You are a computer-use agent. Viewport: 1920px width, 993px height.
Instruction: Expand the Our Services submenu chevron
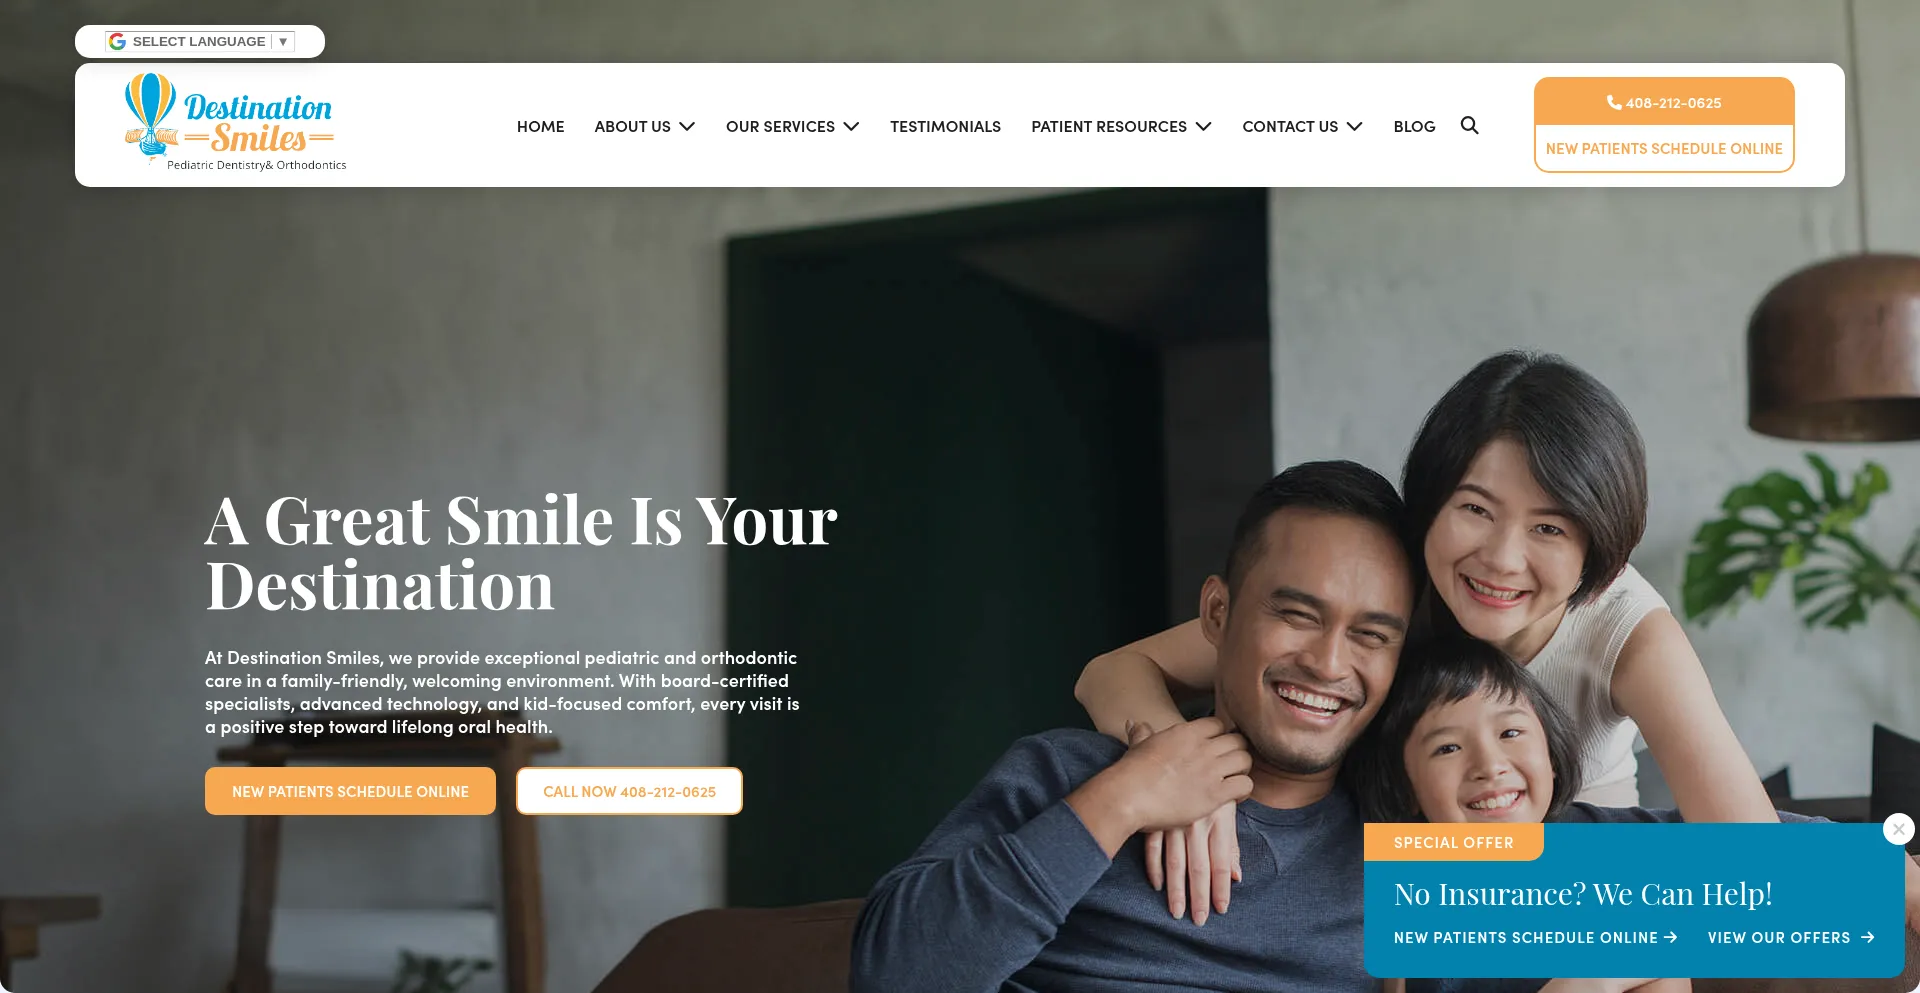coord(851,126)
